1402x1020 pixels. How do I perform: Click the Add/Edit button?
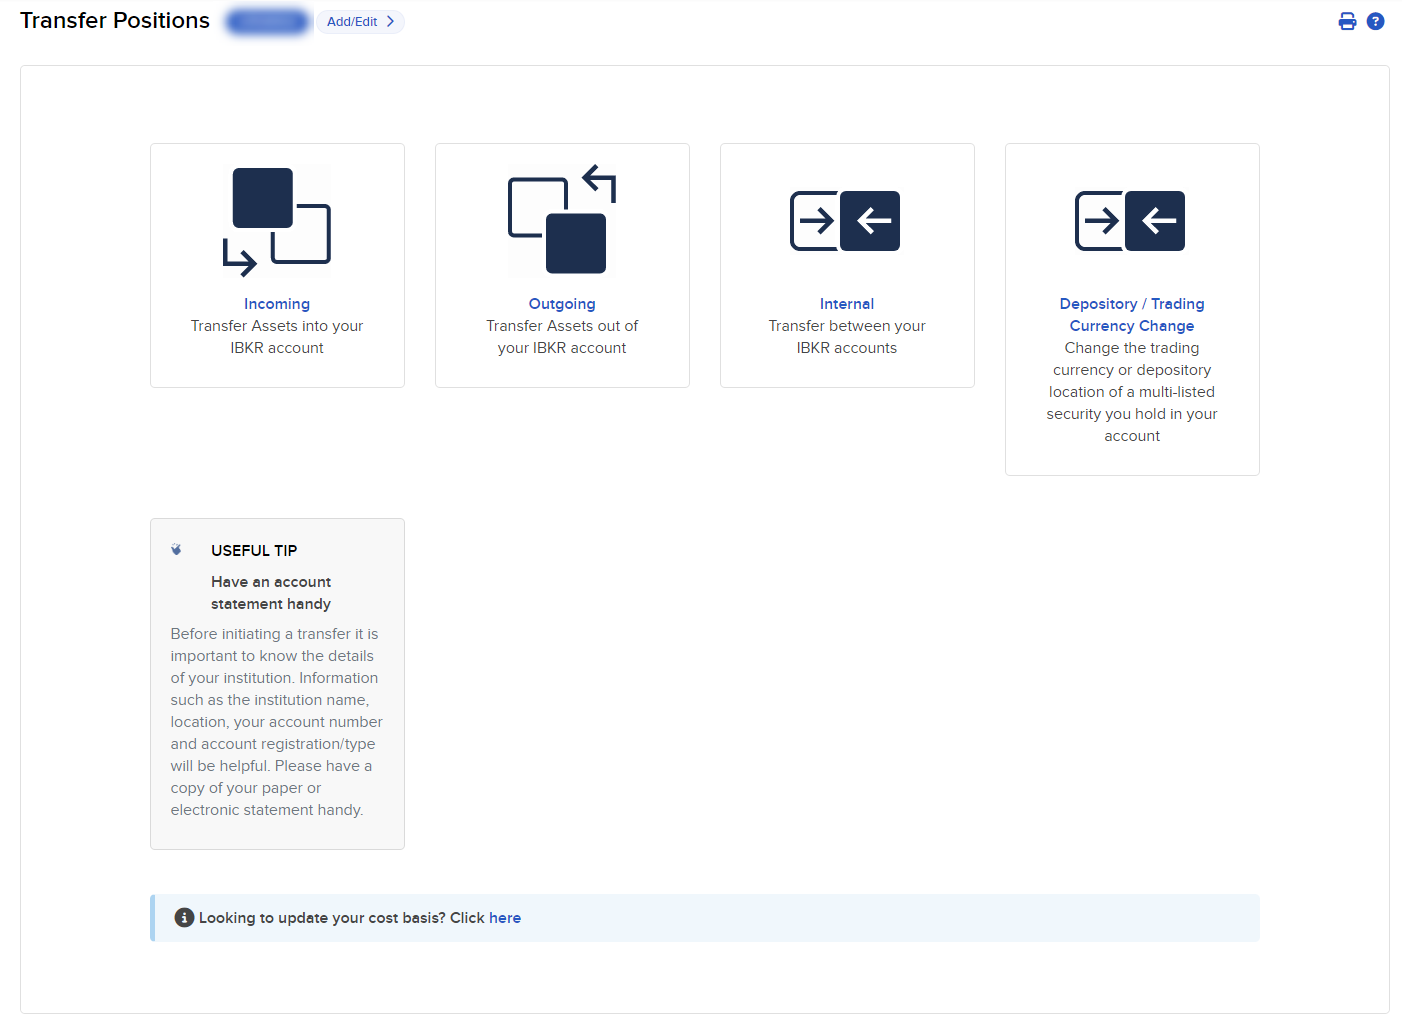[360, 21]
